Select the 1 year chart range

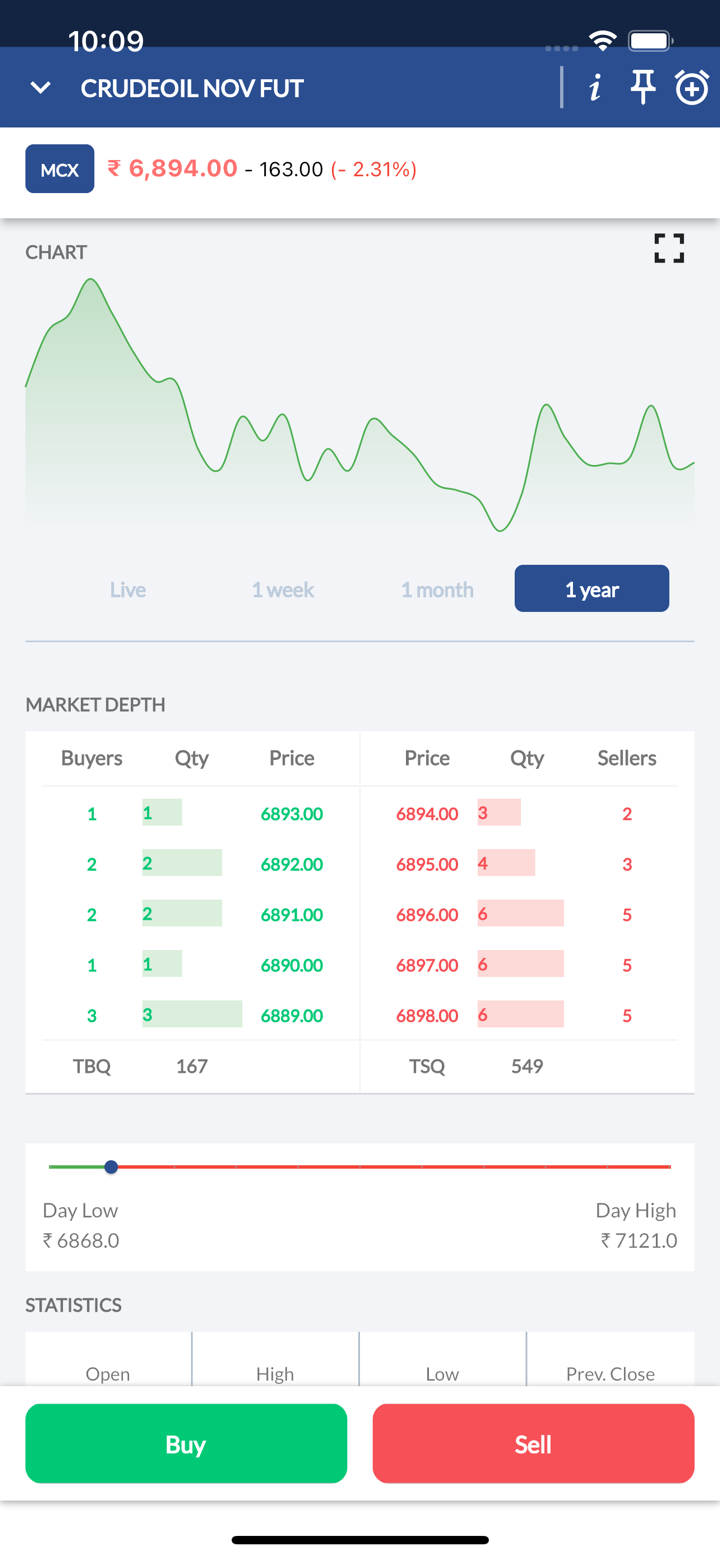pyautogui.click(x=591, y=589)
